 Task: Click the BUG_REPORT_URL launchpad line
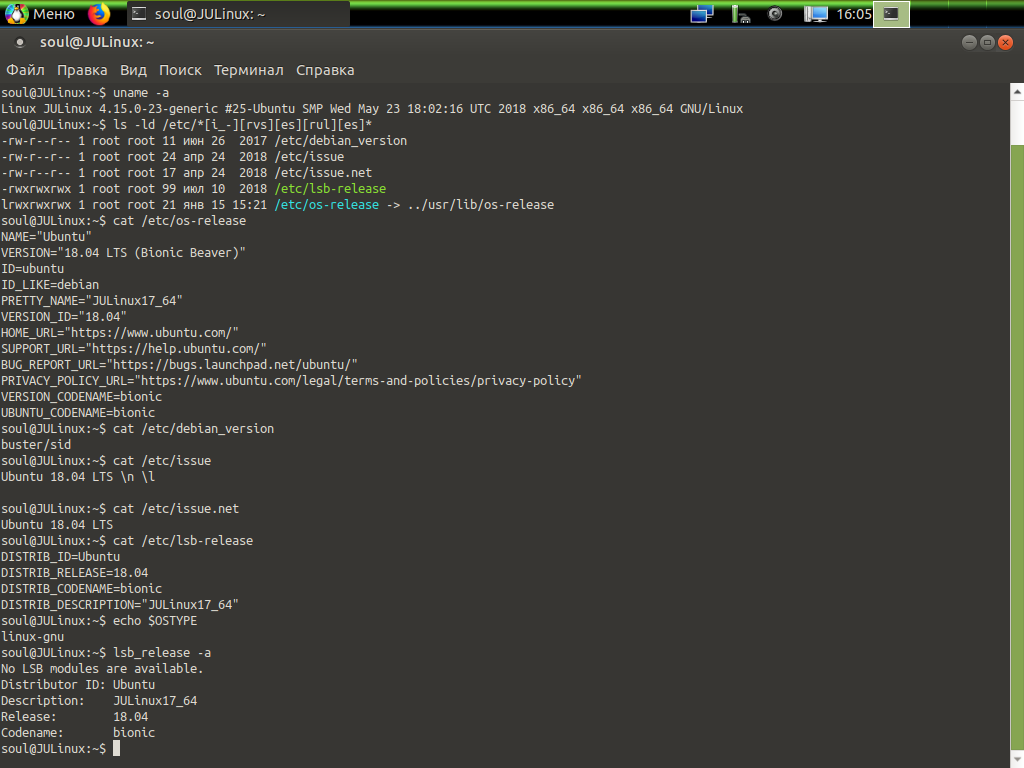(x=180, y=365)
